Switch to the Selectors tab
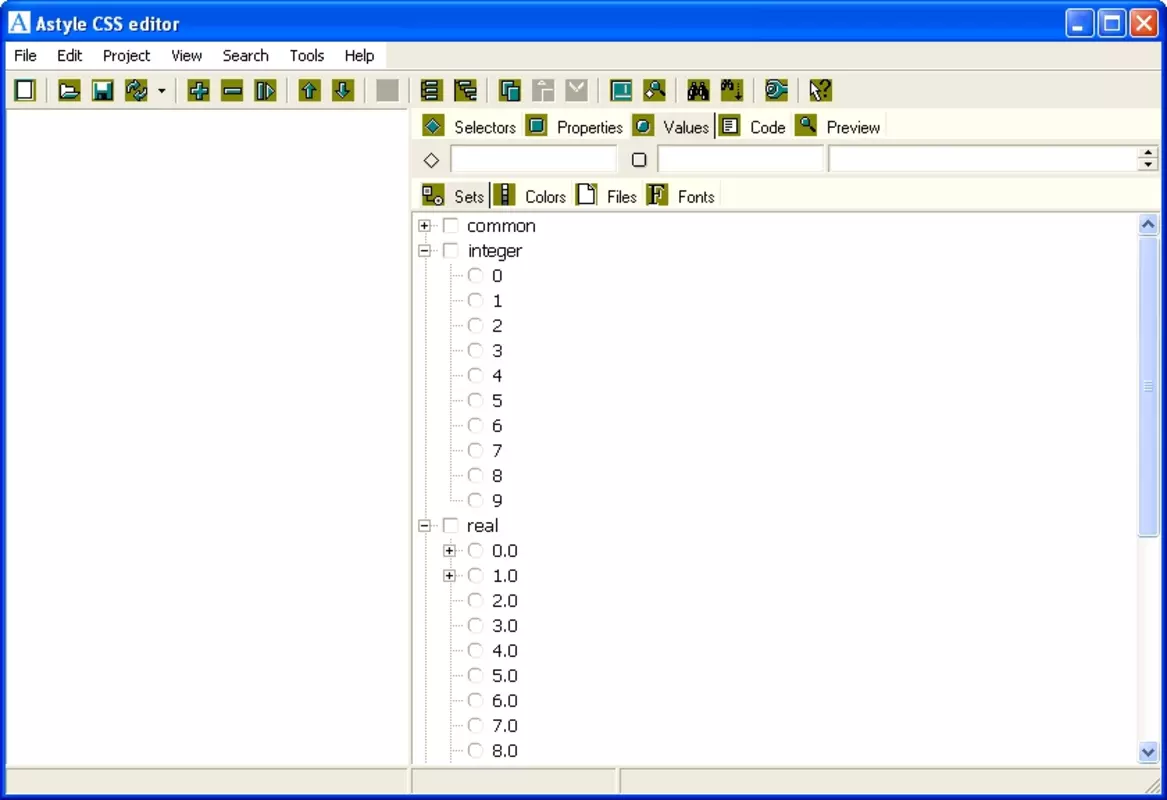The height and width of the screenshot is (800, 1167). [469, 127]
